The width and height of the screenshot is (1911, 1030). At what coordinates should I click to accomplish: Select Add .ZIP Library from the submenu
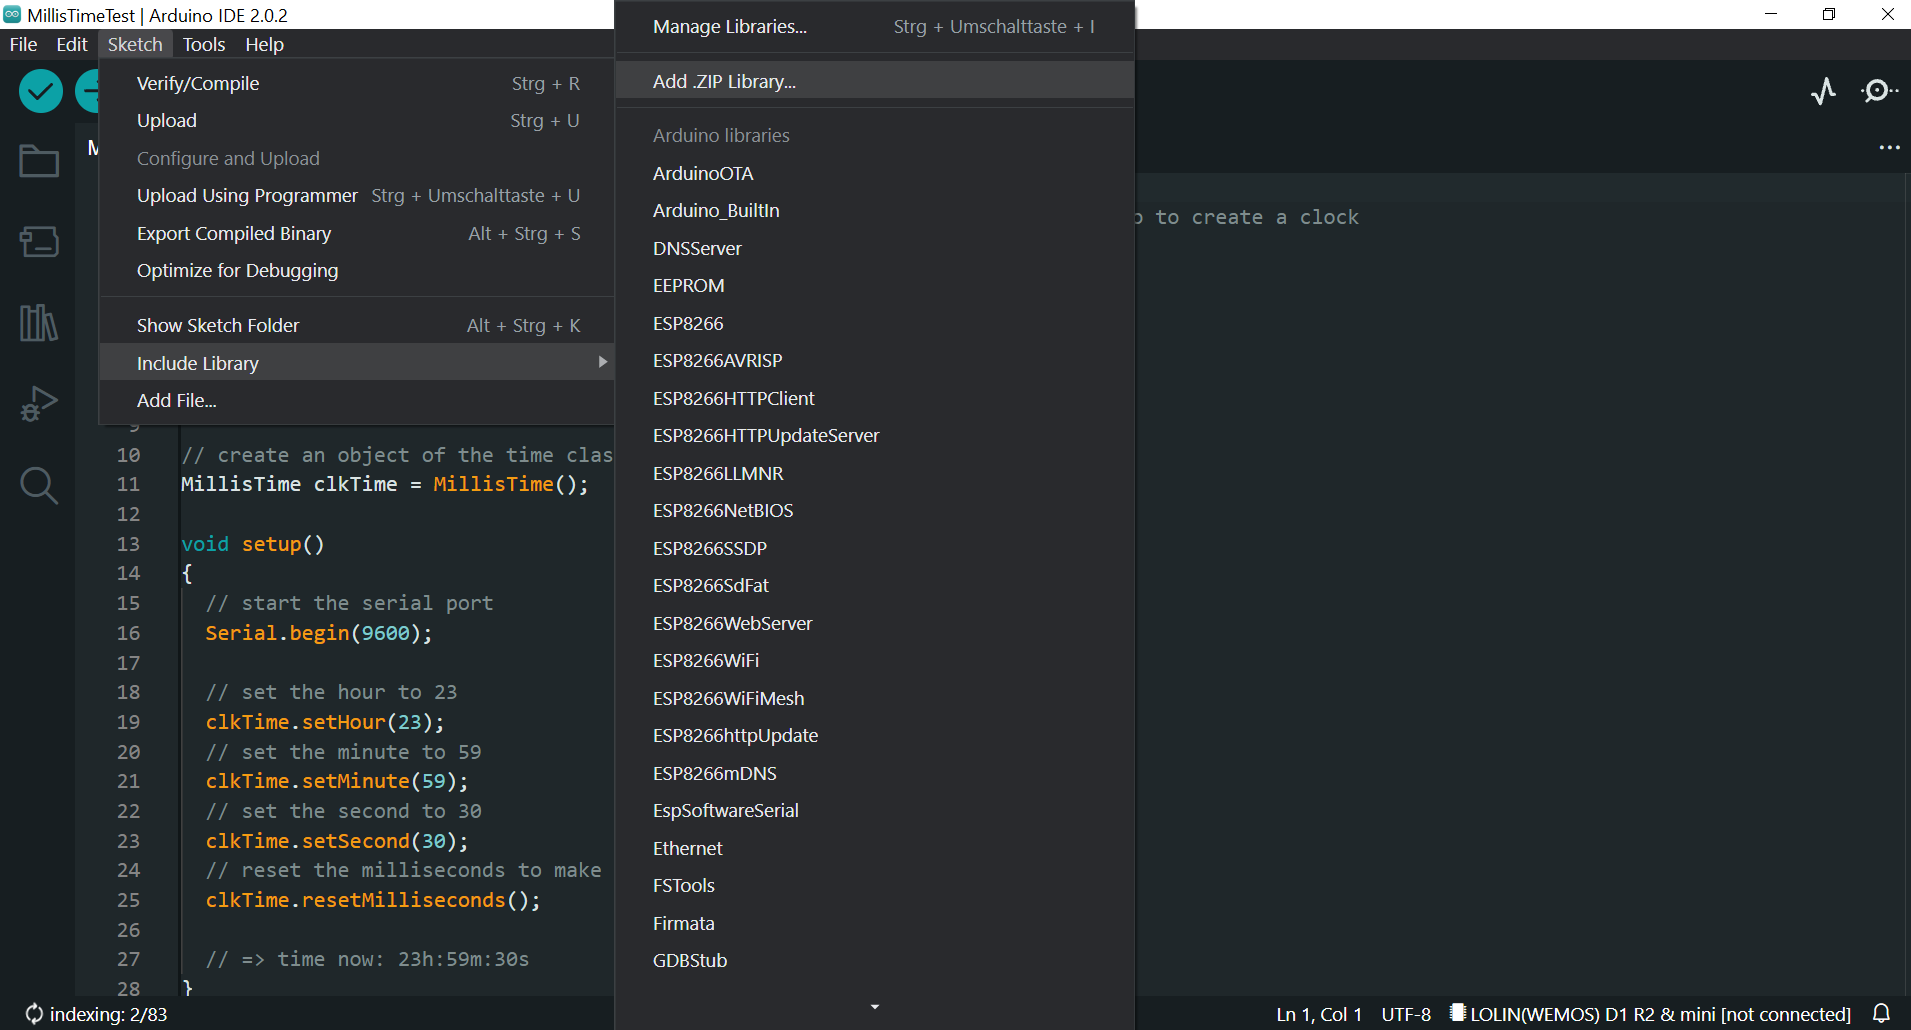pos(724,81)
